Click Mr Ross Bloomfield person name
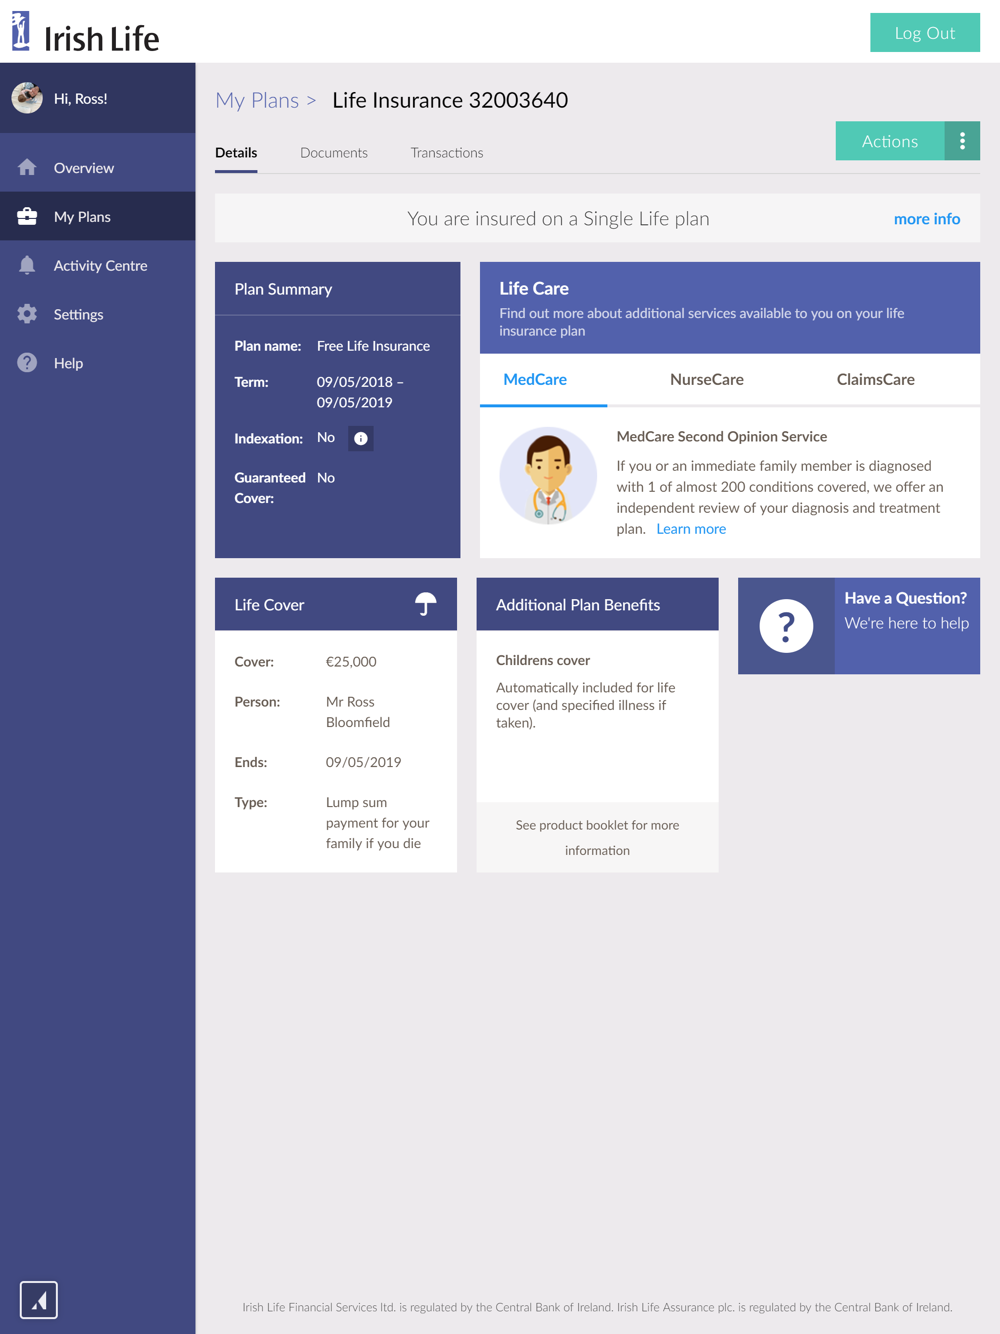This screenshot has height=1334, width=1000. click(358, 712)
